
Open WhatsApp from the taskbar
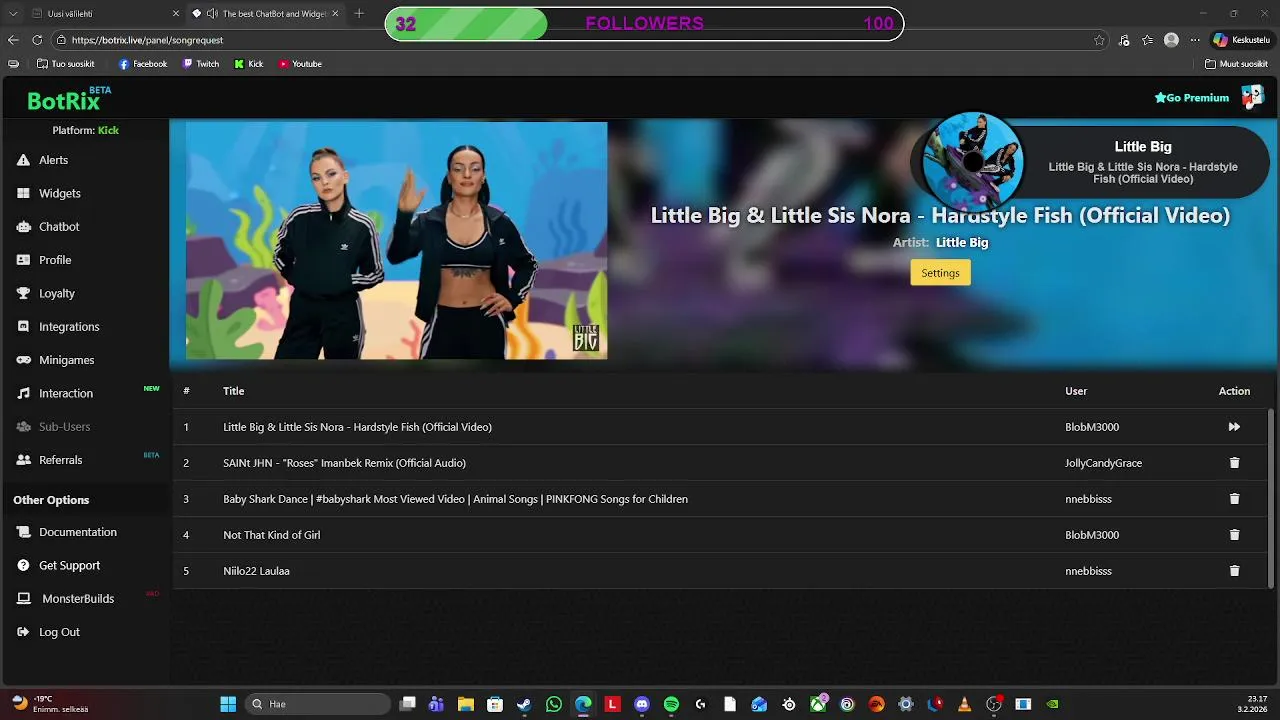click(x=554, y=704)
